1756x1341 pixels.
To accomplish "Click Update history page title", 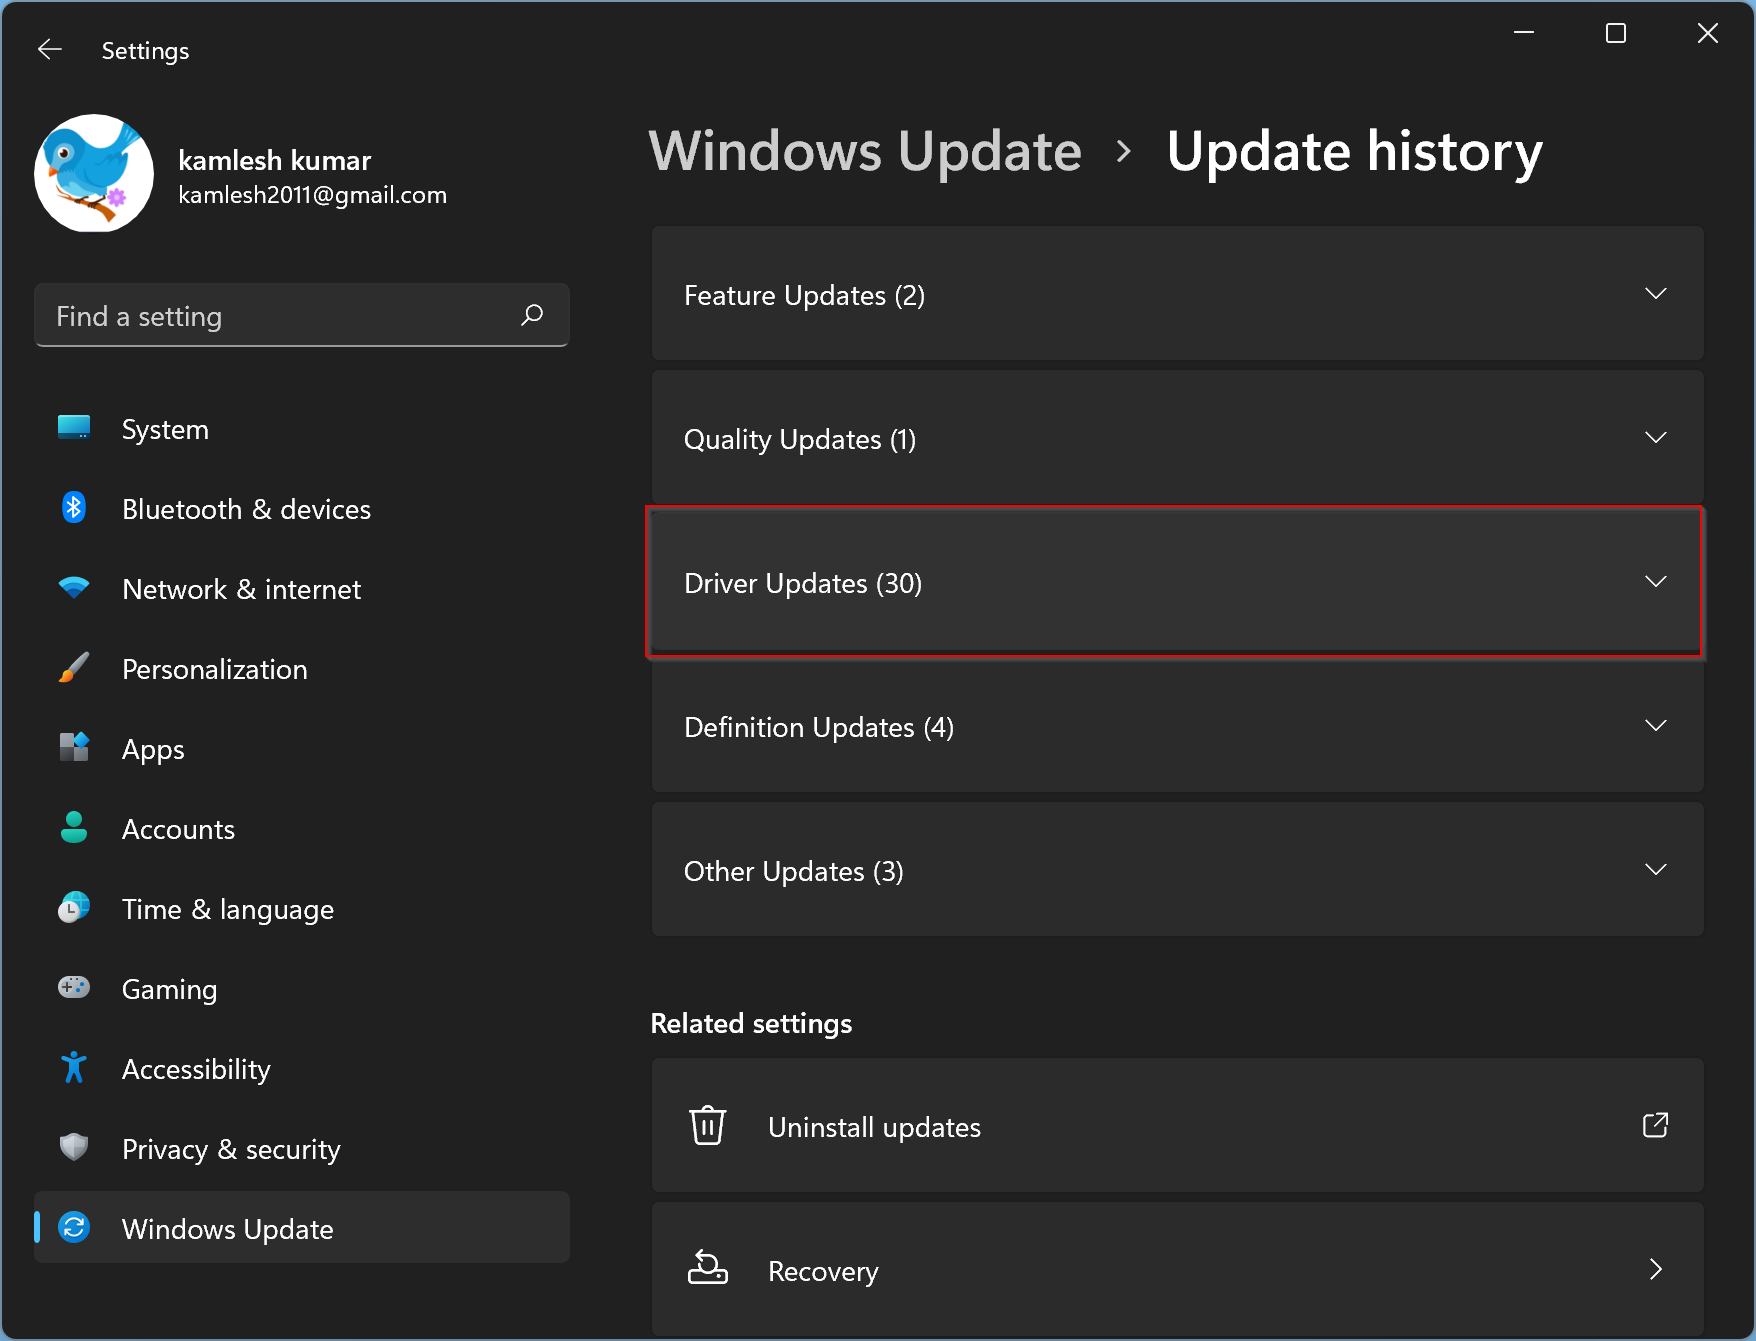I will point(1355,152).
